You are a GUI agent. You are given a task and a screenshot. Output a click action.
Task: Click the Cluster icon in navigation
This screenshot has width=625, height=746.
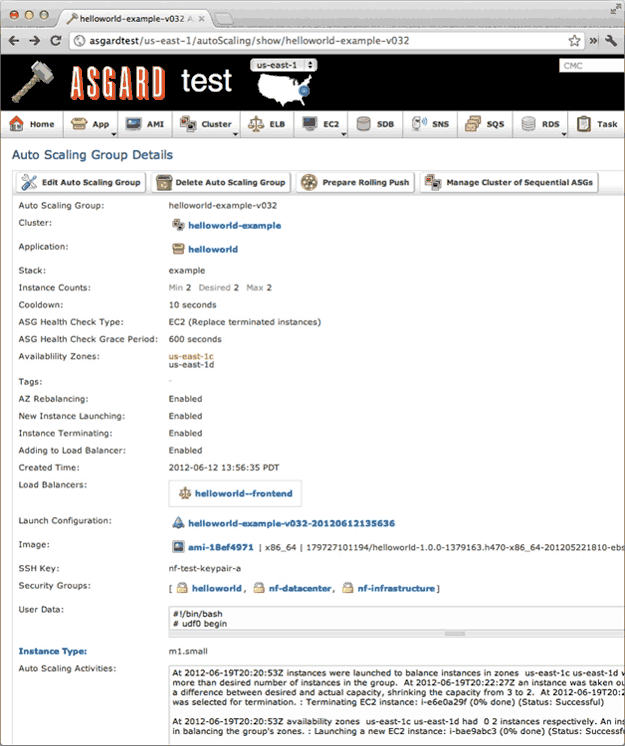188,124
